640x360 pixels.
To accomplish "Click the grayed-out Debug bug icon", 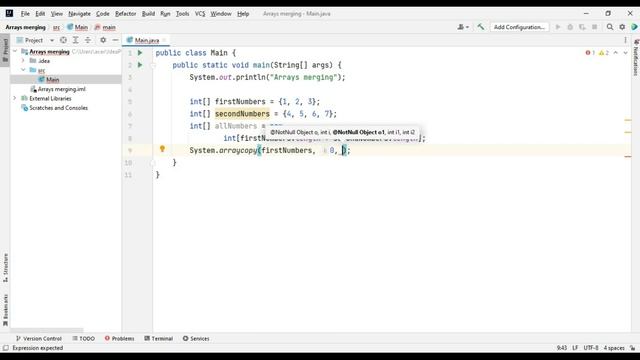I will [570, 27].
